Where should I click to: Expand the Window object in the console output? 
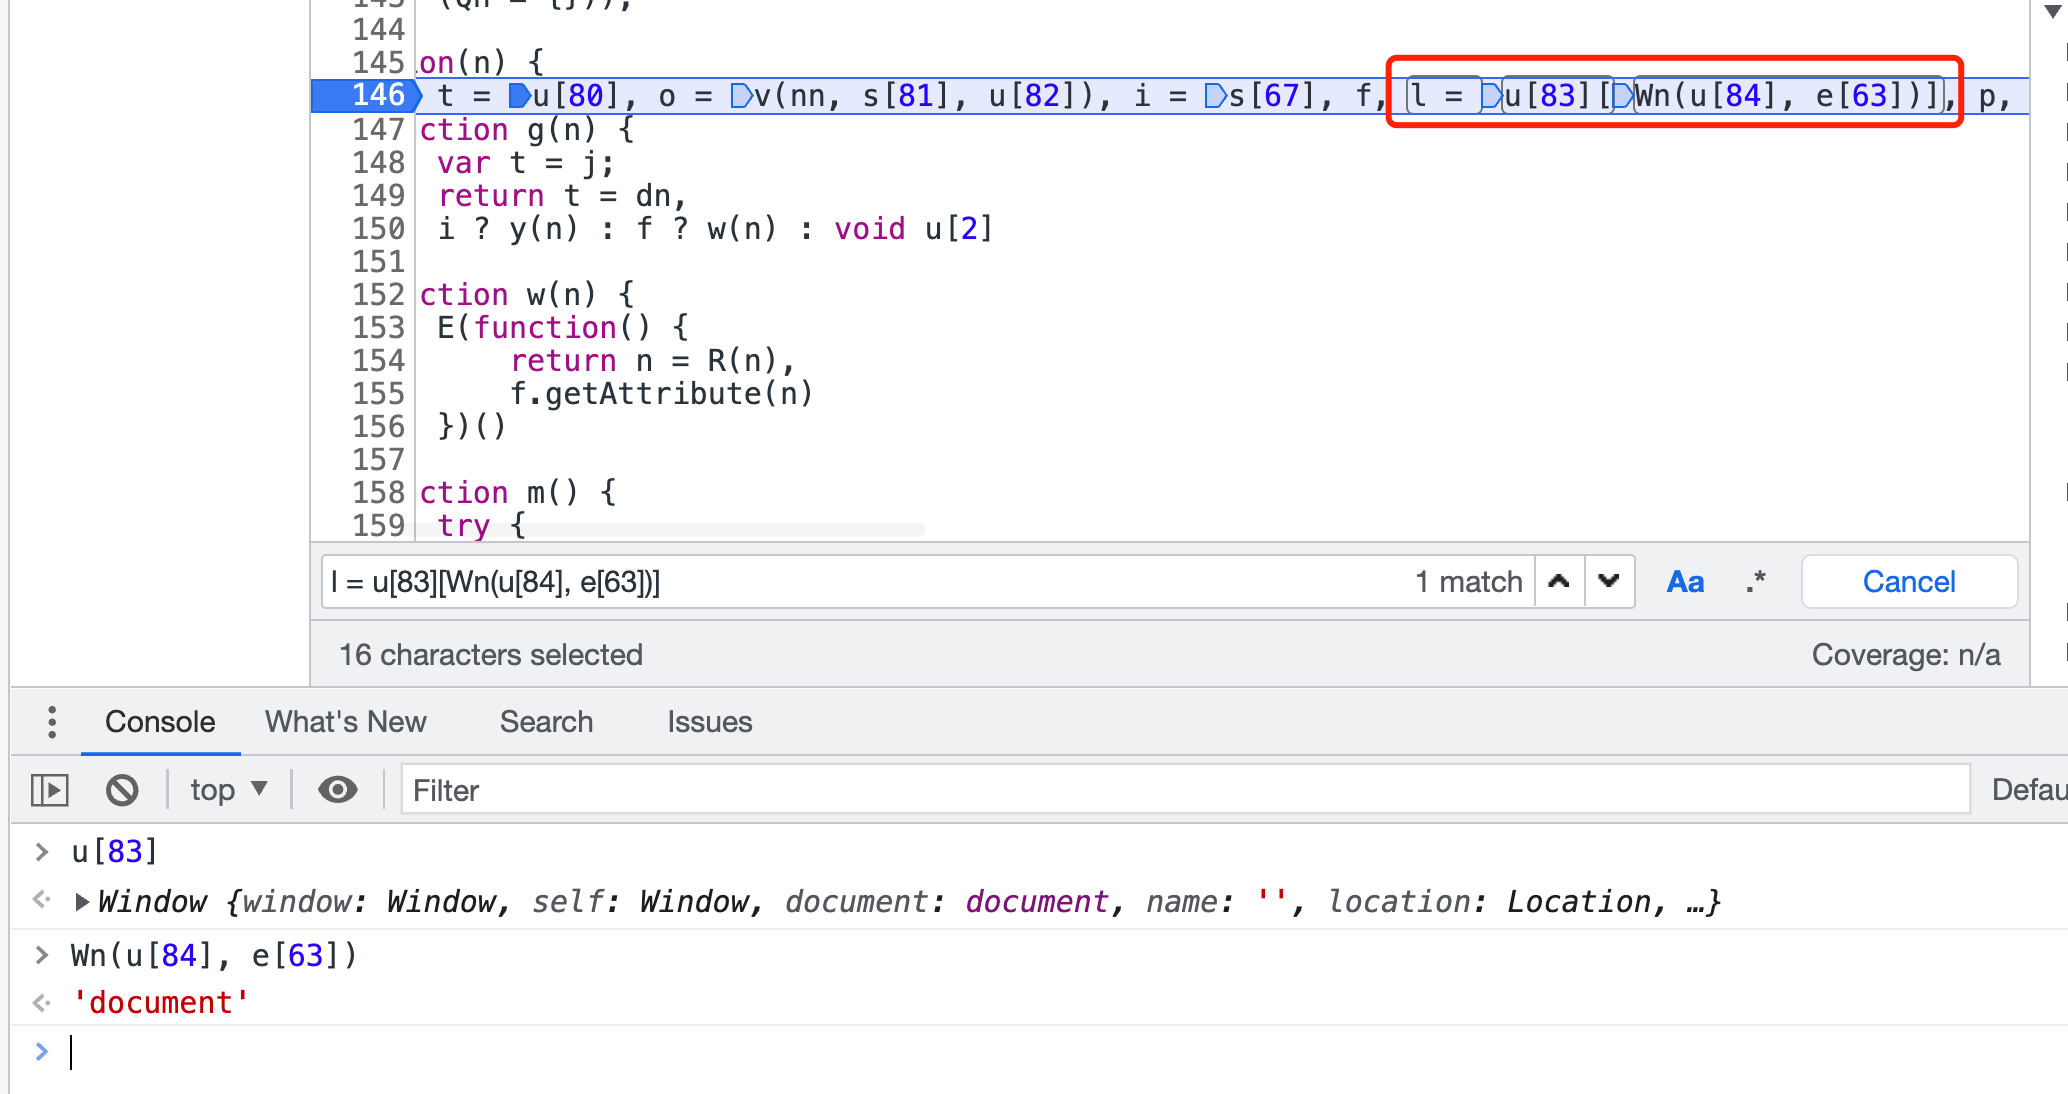point(83,902)
